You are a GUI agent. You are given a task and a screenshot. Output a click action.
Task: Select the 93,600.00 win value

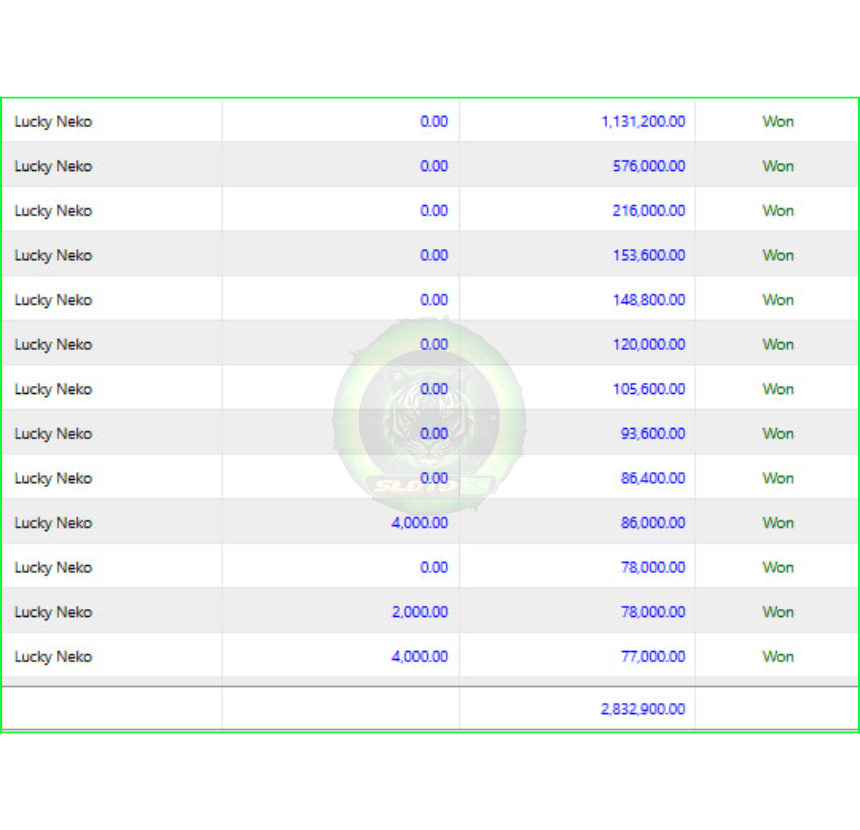point(653,433)
